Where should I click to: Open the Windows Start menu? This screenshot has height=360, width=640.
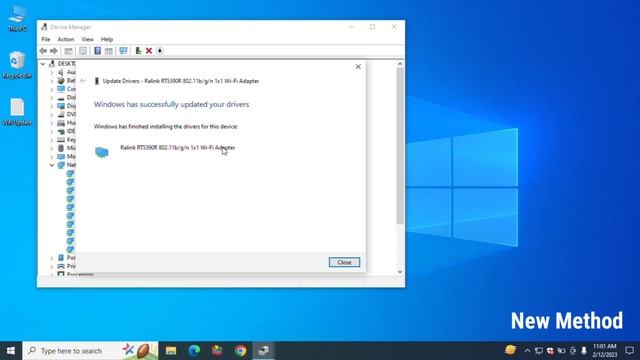tap(11, 351)
